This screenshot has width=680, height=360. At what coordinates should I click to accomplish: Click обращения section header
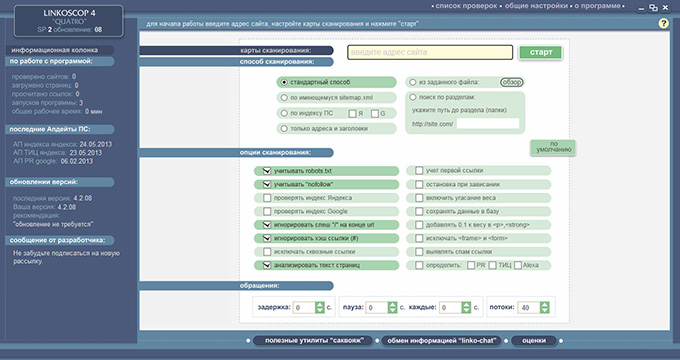[x=236, y=286]
